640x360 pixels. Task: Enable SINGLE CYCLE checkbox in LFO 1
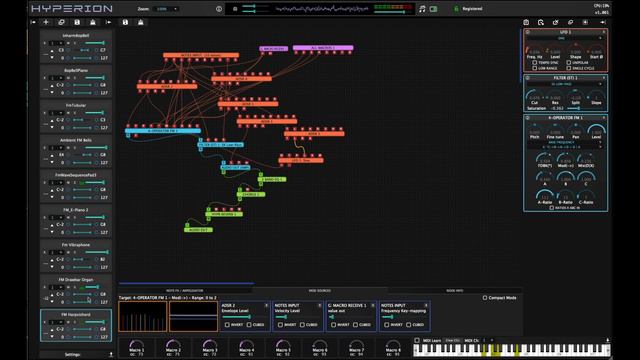569,68
